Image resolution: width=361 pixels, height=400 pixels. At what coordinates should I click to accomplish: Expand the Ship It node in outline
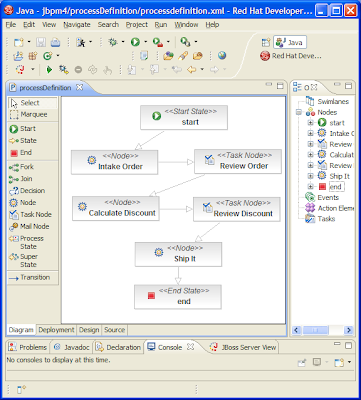310,176
